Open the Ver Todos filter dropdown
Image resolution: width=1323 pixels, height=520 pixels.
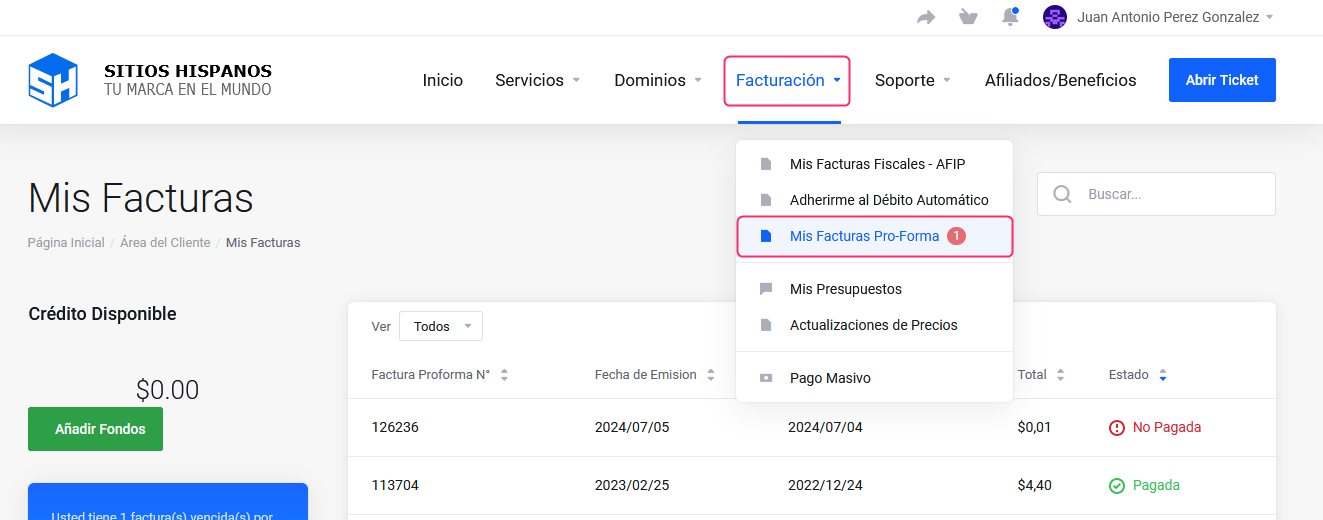coord(440,326)
